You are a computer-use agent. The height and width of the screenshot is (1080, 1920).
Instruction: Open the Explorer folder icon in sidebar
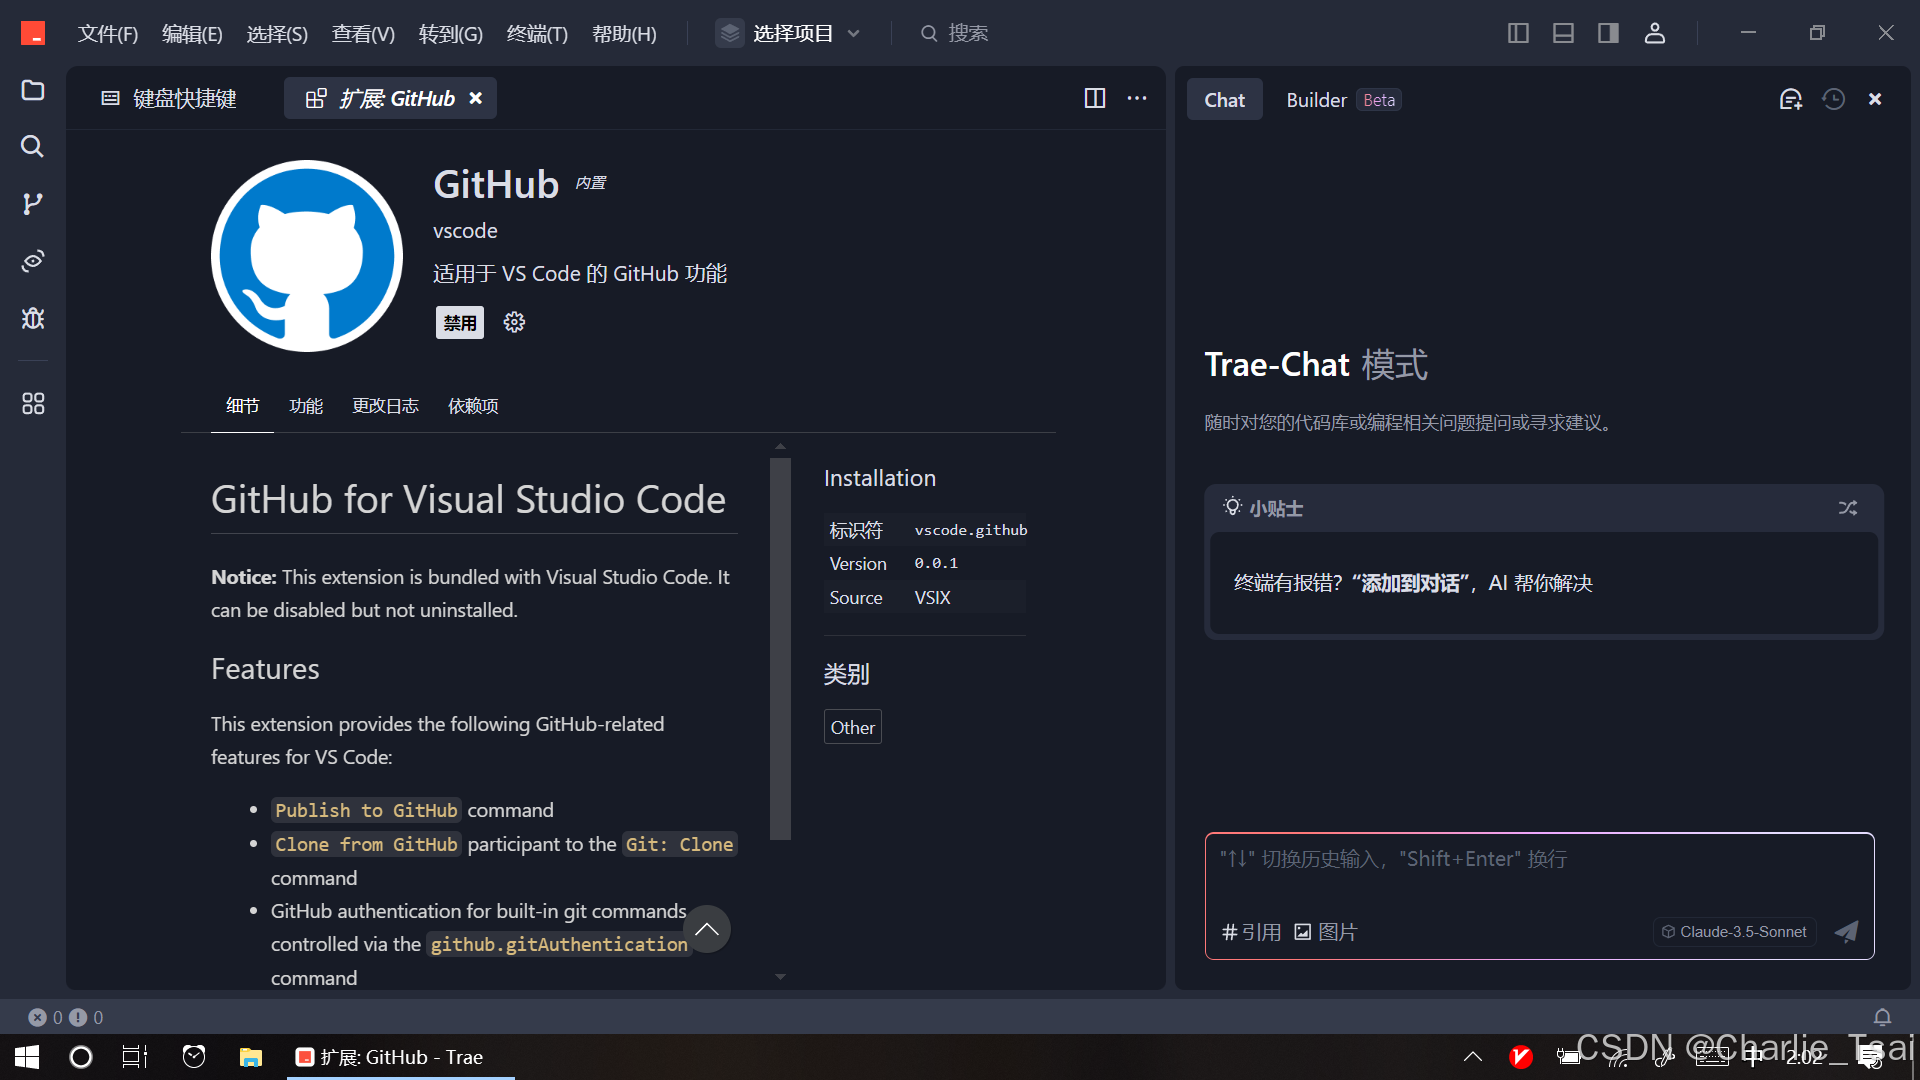pos(33,90)
